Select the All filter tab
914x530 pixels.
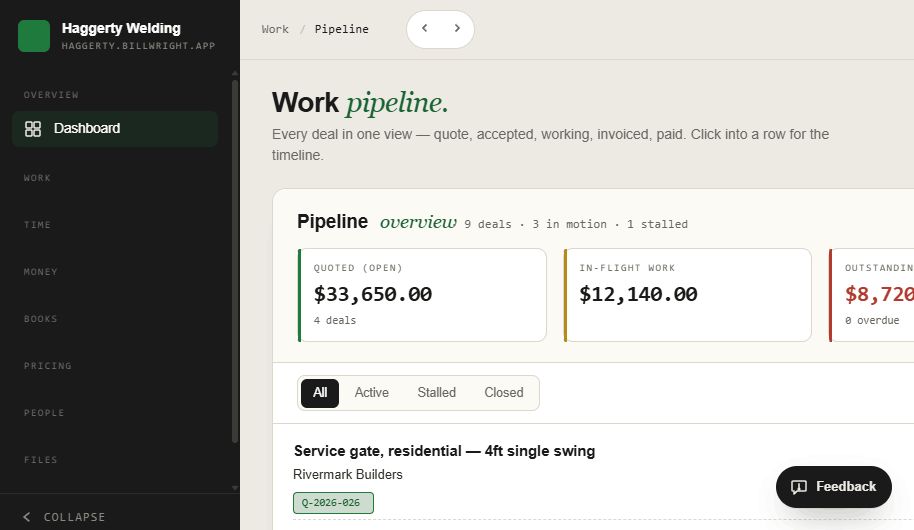[320, 392]
